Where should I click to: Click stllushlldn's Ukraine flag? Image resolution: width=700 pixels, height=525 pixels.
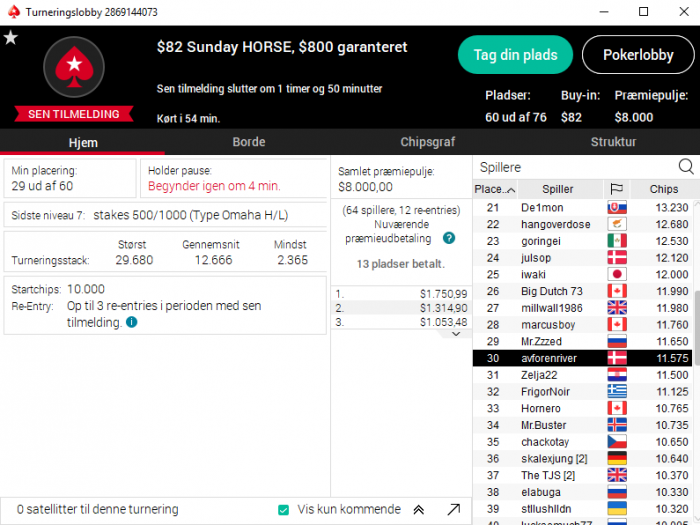(617, 509)
